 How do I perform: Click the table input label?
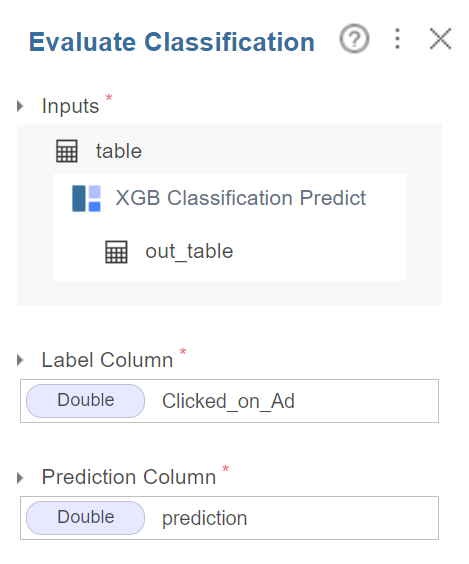[119, 151]
